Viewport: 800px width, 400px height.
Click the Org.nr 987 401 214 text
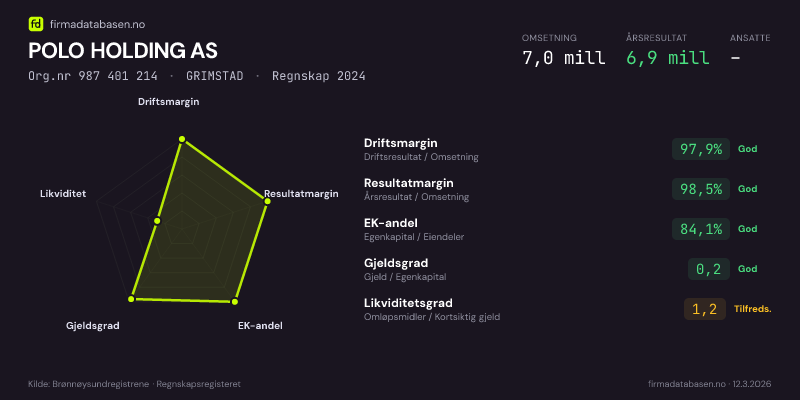point(93,76)
